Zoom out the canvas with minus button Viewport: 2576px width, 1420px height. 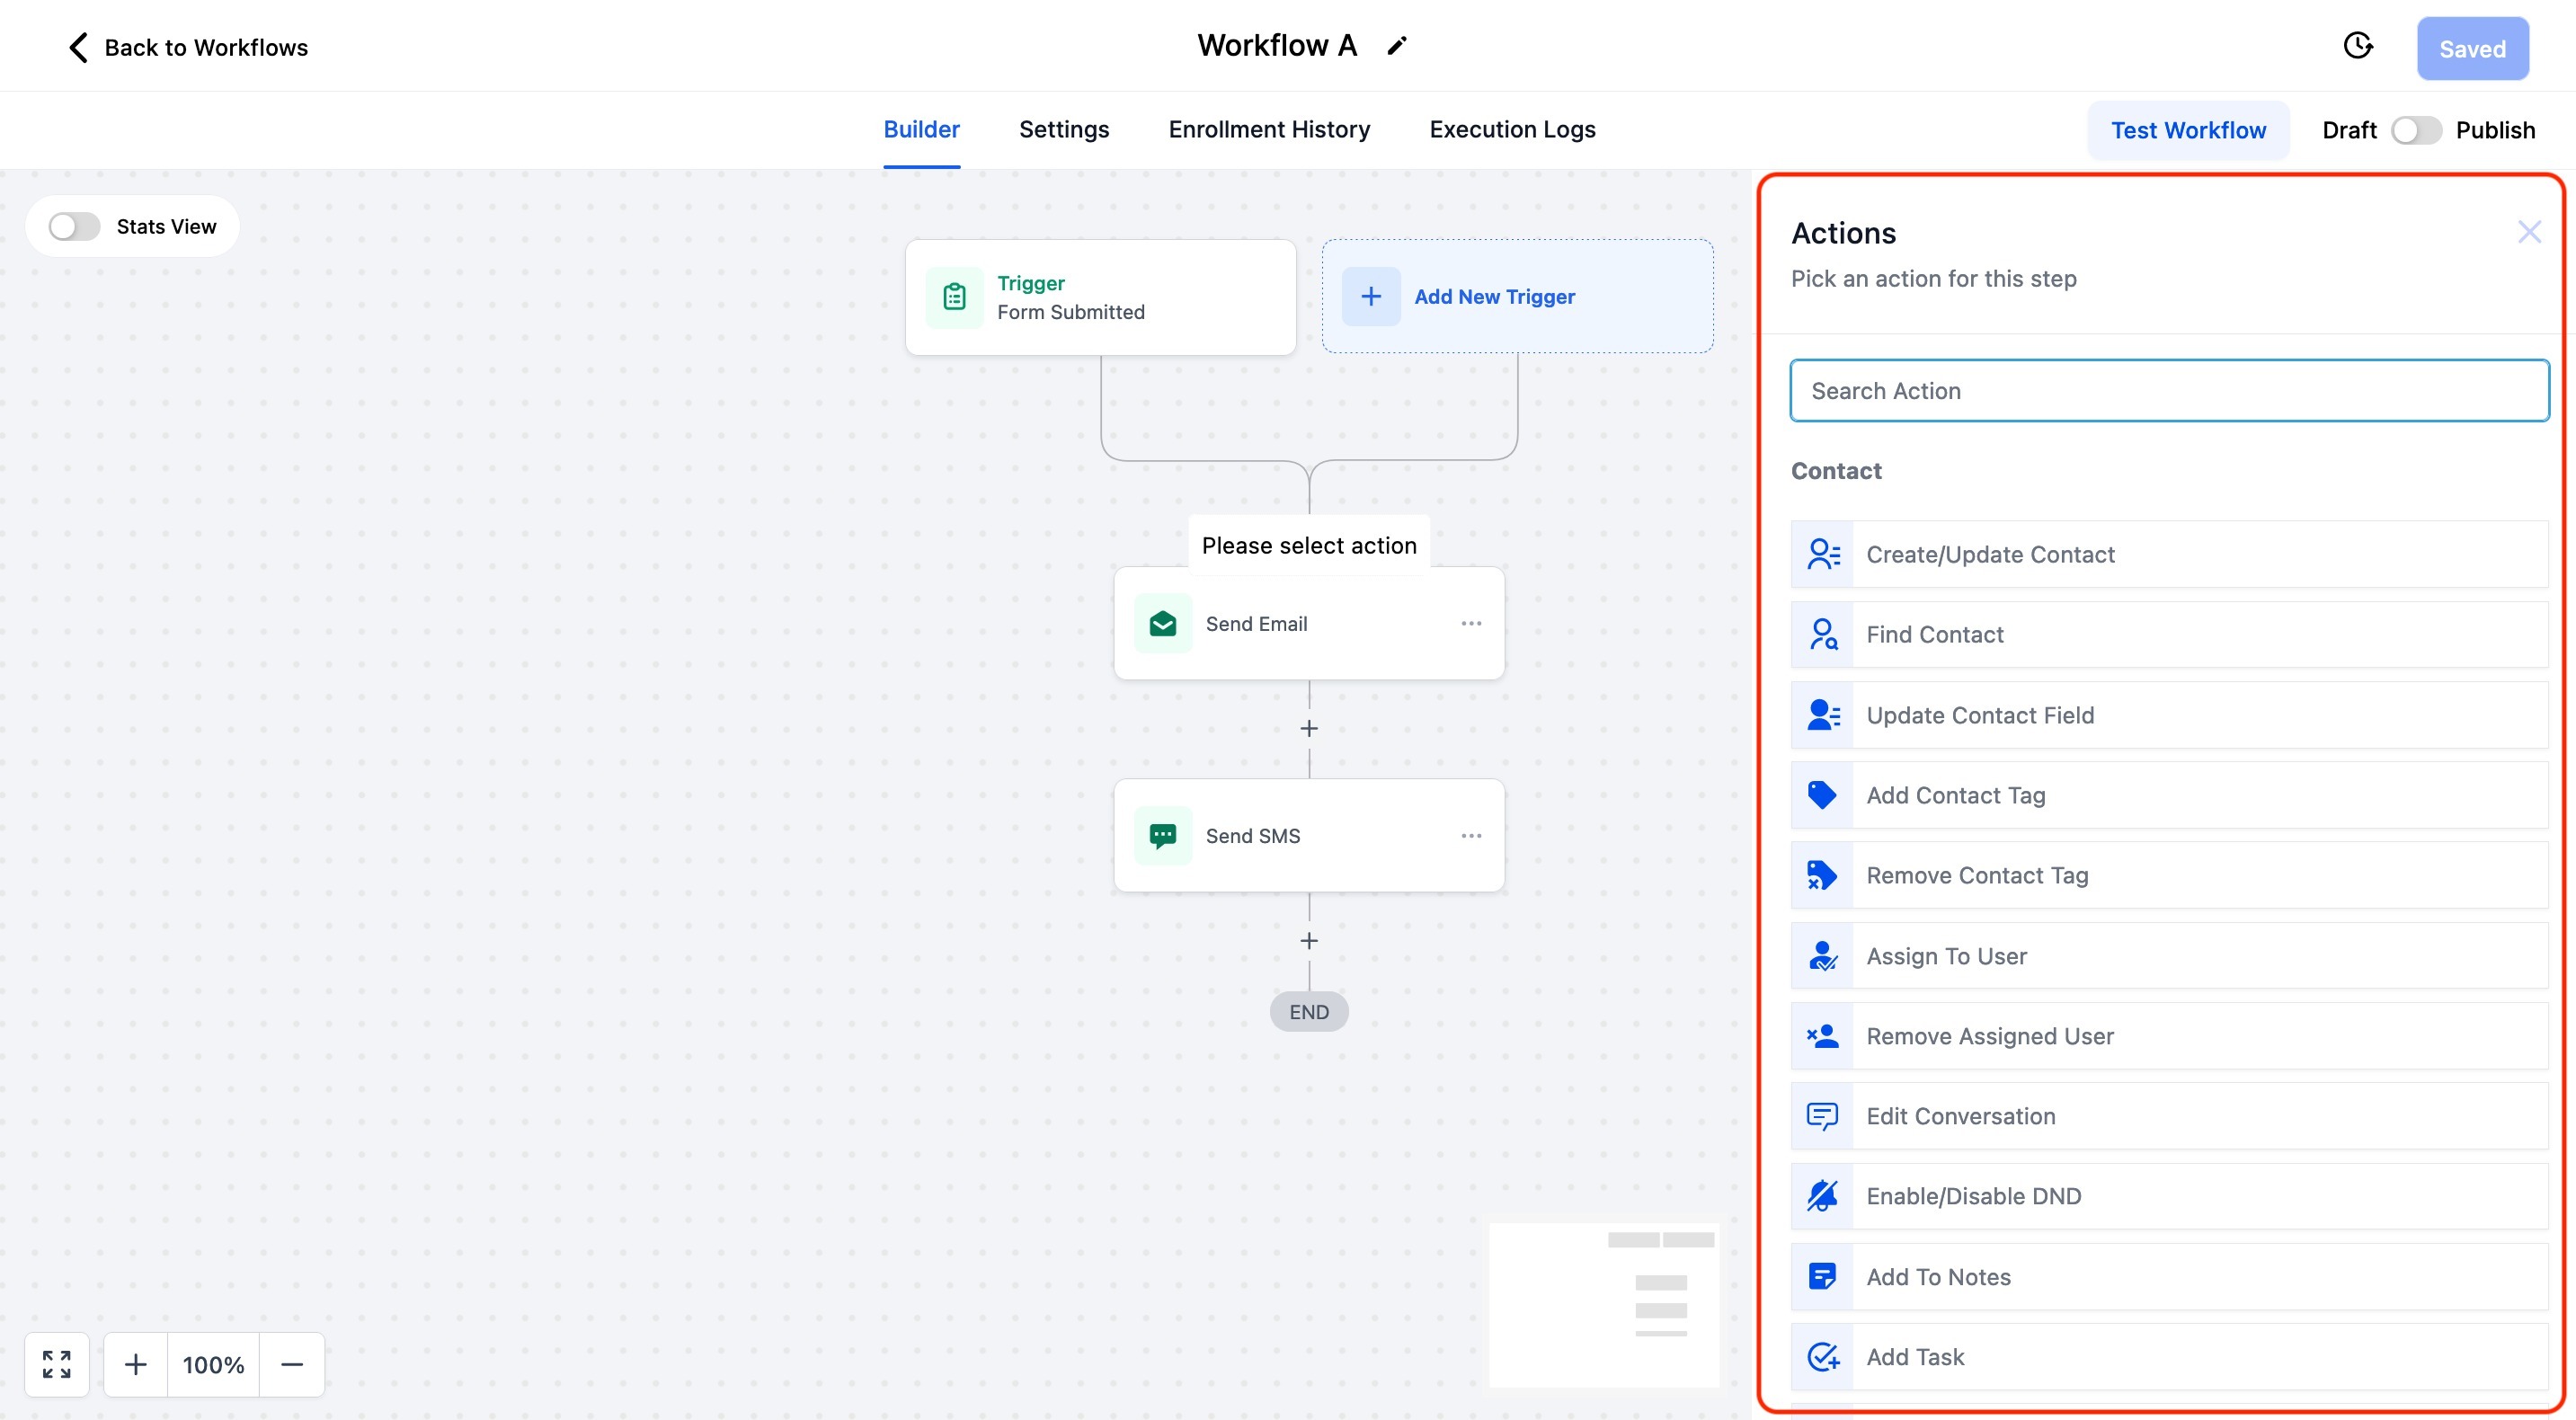(x=292, y=1364)
